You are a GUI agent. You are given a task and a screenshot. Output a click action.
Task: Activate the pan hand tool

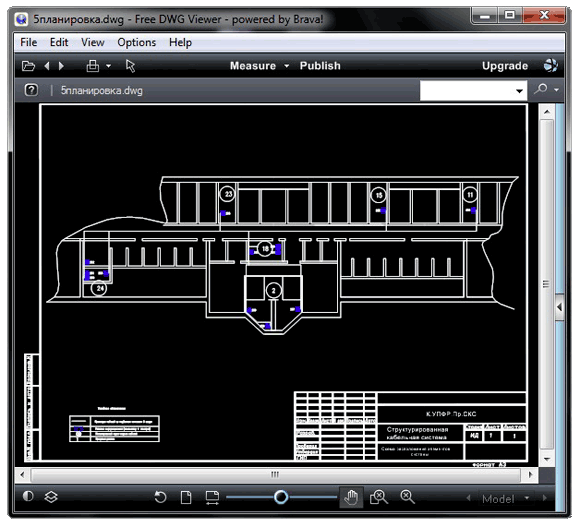click(x=351, y=497)
